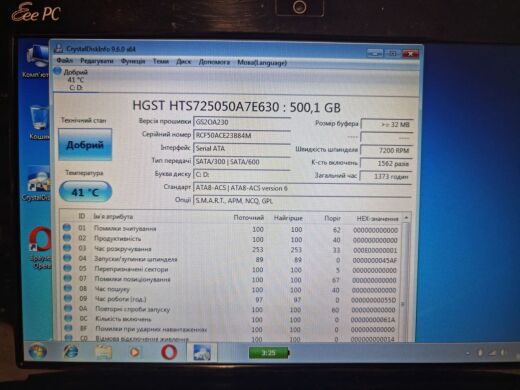Screen dimensions: 520x390
Task: Open the Recycle Bin desktop icon
Action: click(x=39, y=123)
